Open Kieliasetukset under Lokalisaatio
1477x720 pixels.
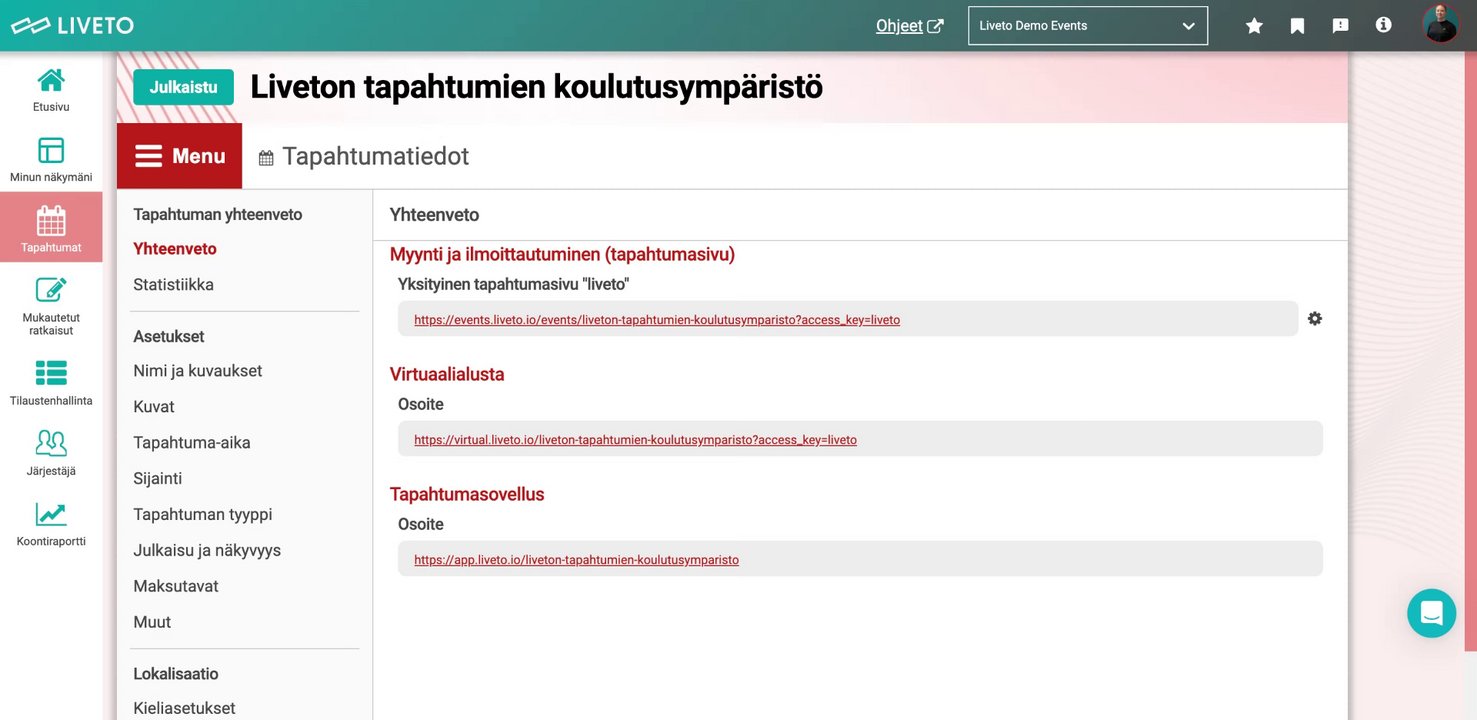(x=184, y=708)
